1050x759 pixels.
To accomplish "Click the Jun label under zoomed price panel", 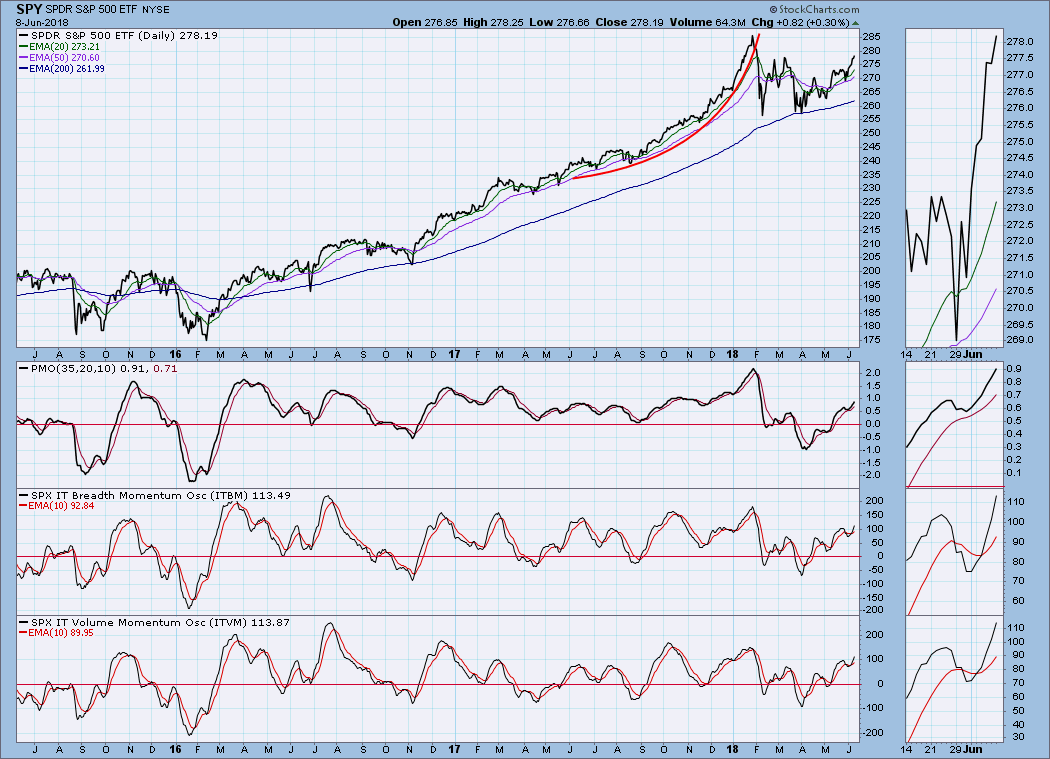I will click(973, 354).
